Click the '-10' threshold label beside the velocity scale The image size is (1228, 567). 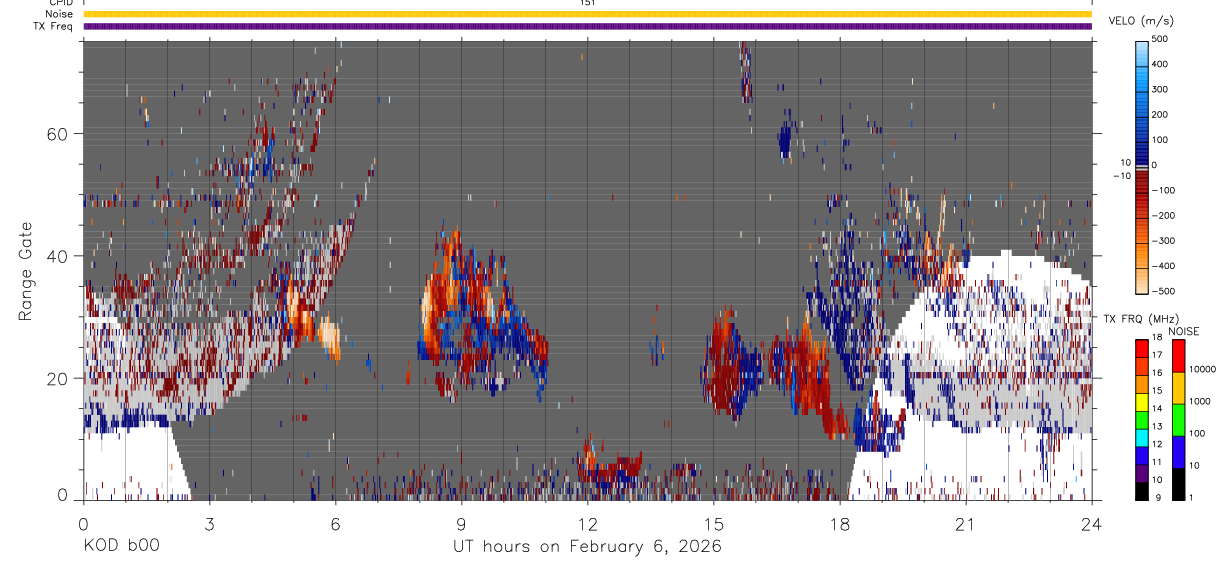point(1120,175)
